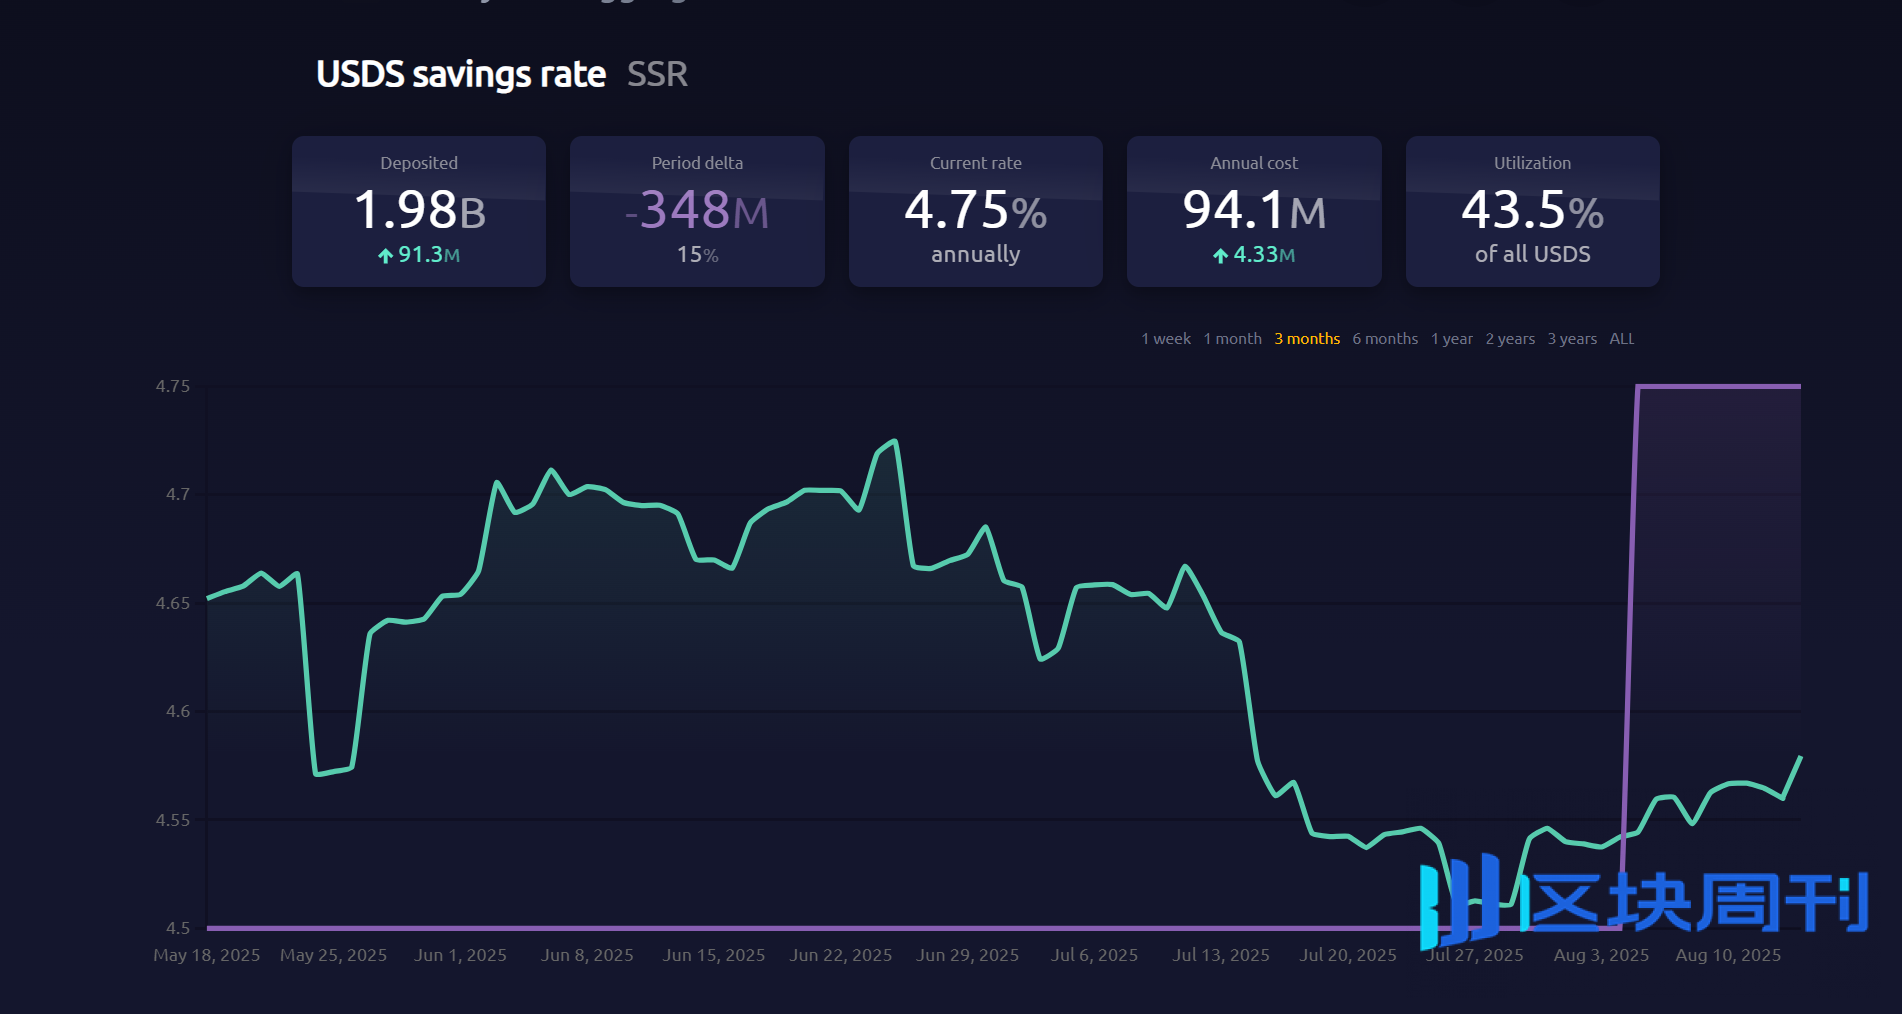The image size is (1902, 1014).
Task: Click the May 25, 2025 axis date
Action: tap(333, 955)
